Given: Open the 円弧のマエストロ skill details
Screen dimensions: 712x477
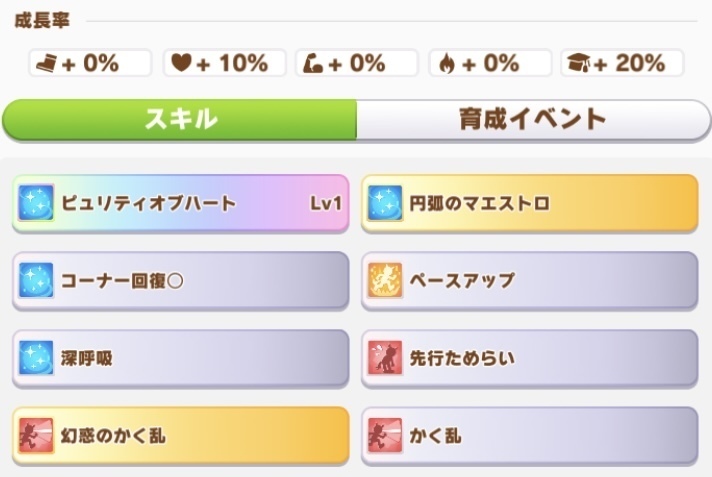Looking at the screenshot, I should point(530,204).
